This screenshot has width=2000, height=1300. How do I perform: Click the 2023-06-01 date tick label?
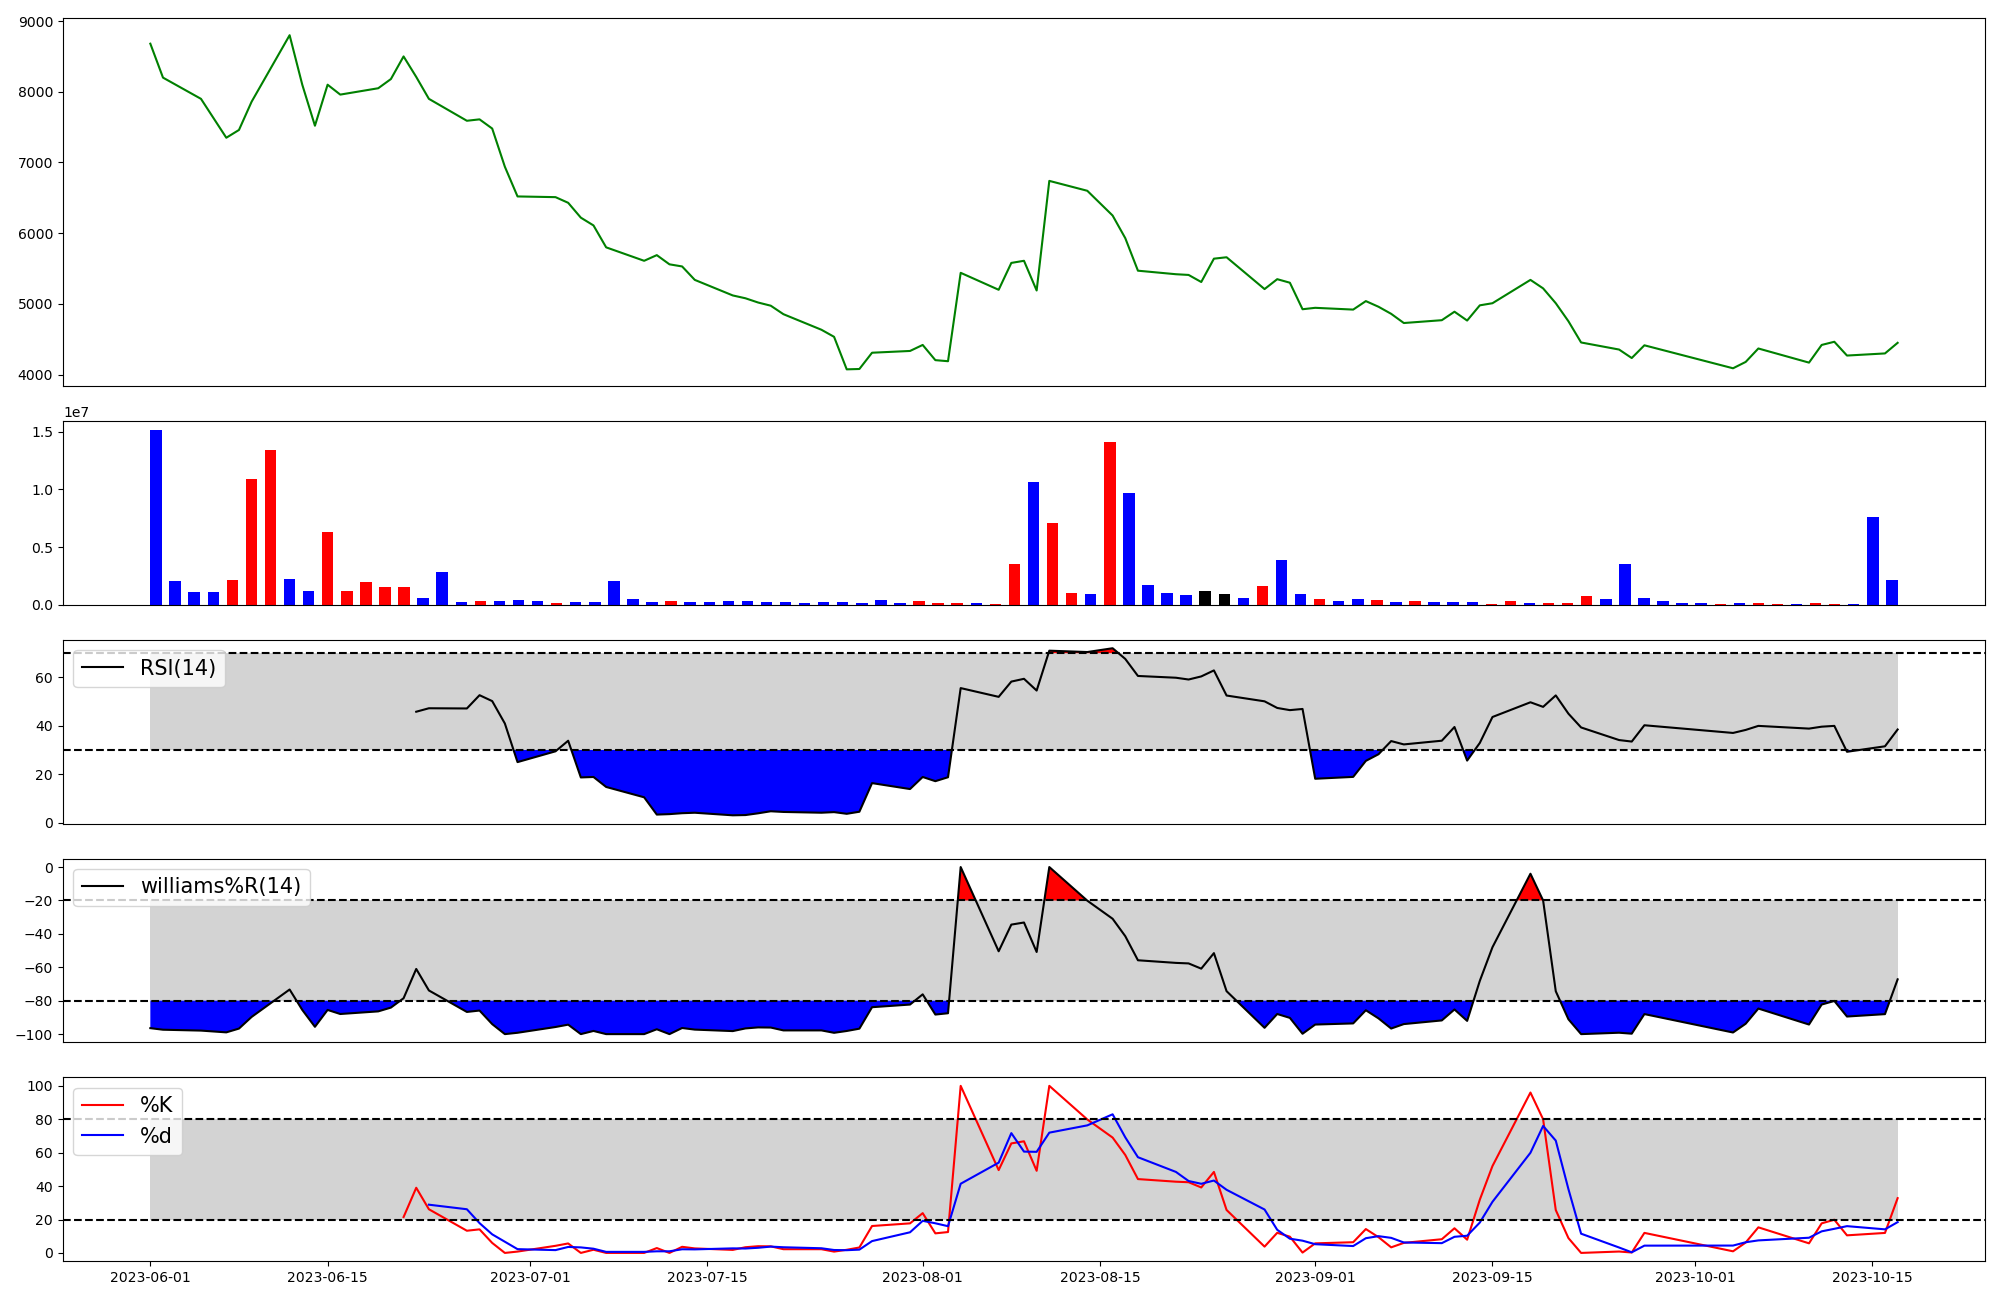pyautogui.click(x=150, y=1277)
